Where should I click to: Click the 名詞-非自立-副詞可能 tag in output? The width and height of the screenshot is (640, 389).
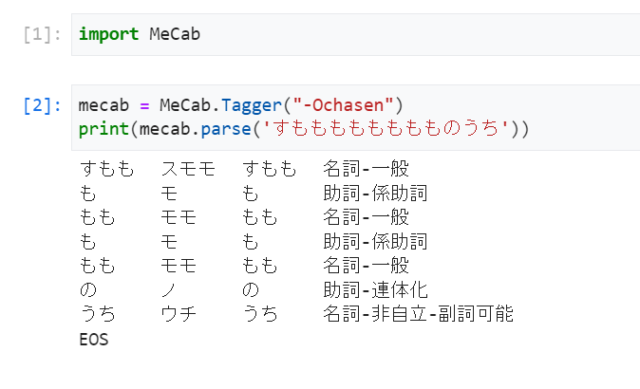coord(418,314)
